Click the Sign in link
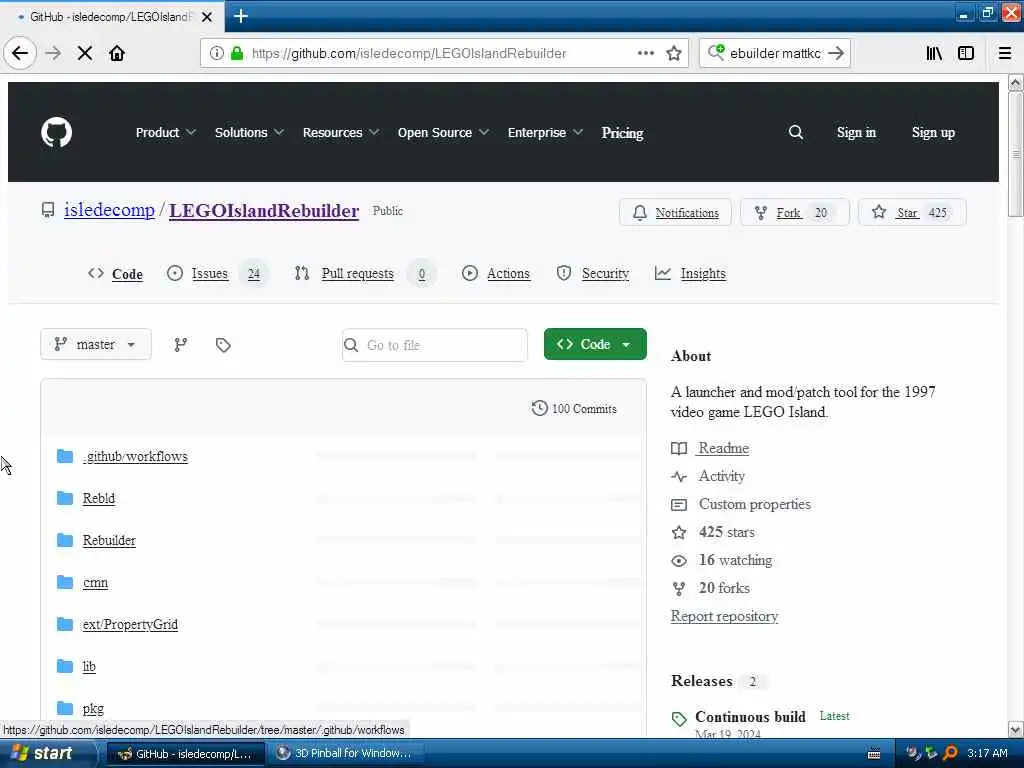The height and width of the screenshot is (768, 1024). point(856,133)
